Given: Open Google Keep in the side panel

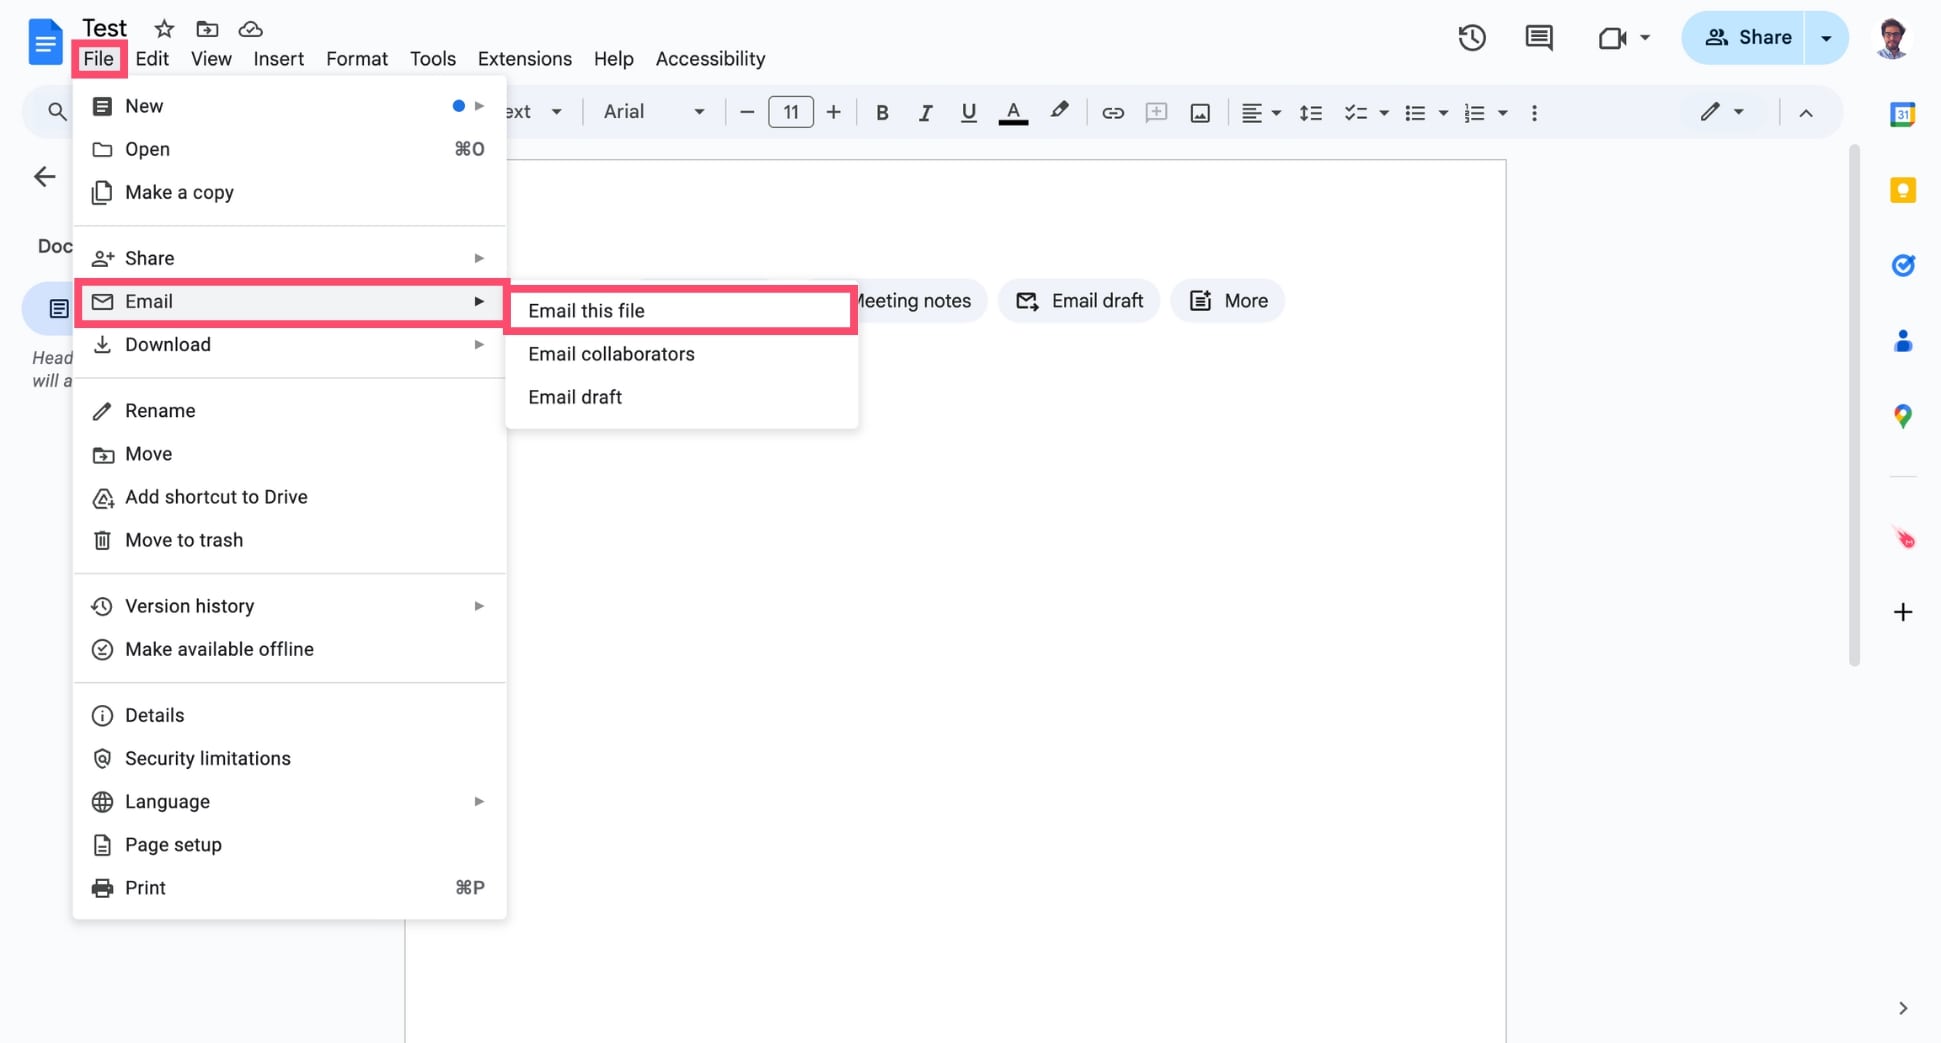Looking at the screenshot, I should pos(1903,189).
